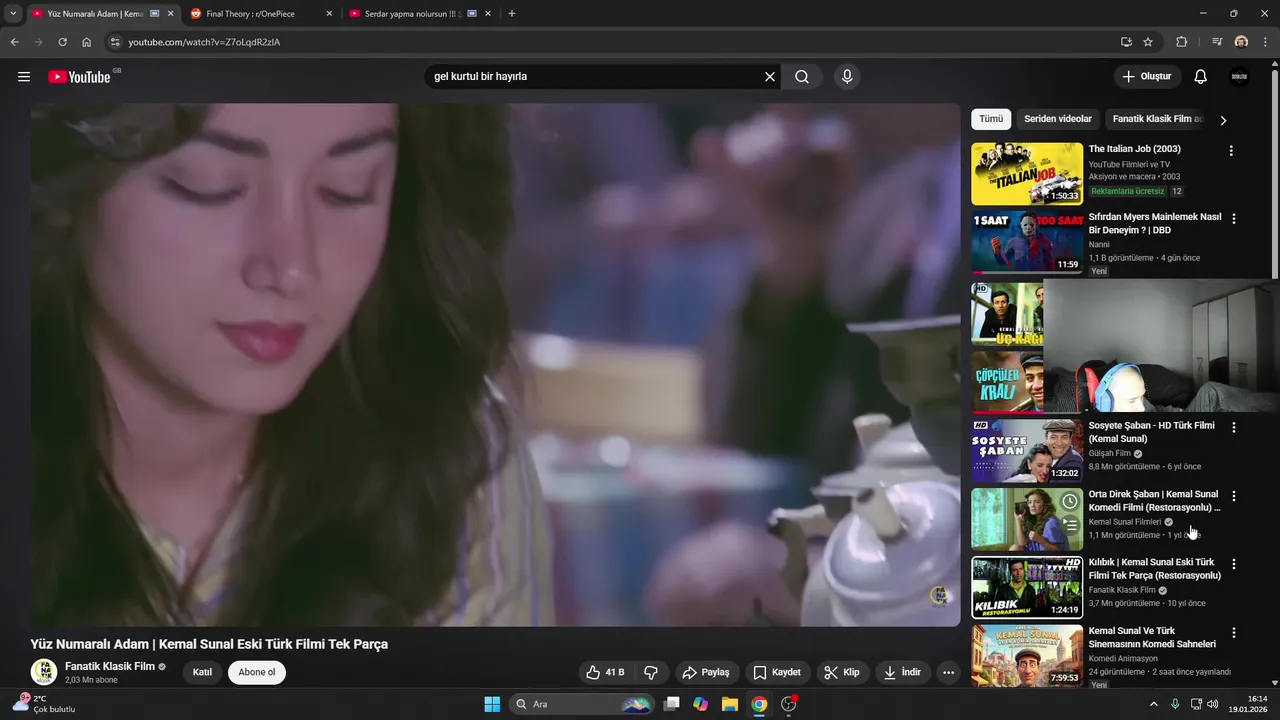This screenshot has height=720, width=1280.
Task: Switch to the Serdar yapma nolursun tab
Action: tap(420, 14)
